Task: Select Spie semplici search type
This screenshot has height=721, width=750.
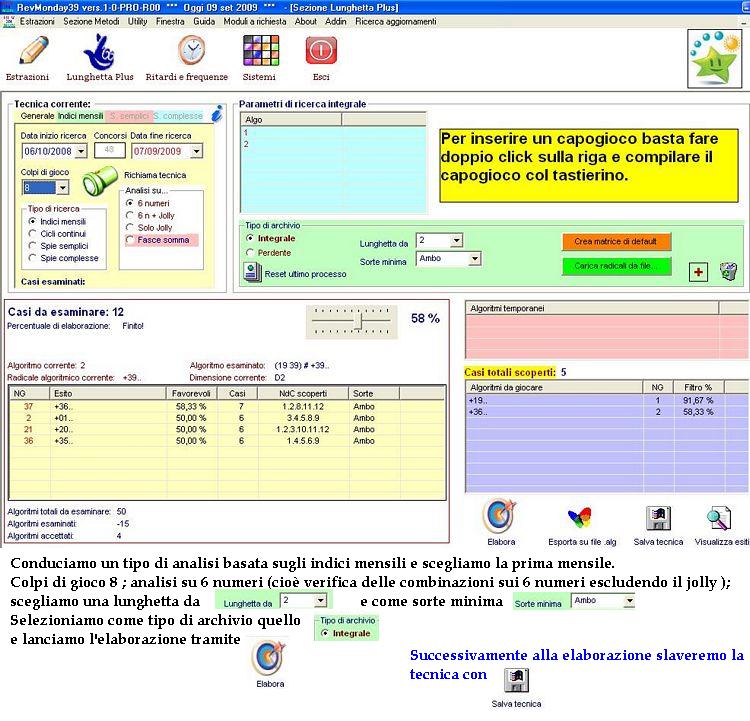Action: 32,245
